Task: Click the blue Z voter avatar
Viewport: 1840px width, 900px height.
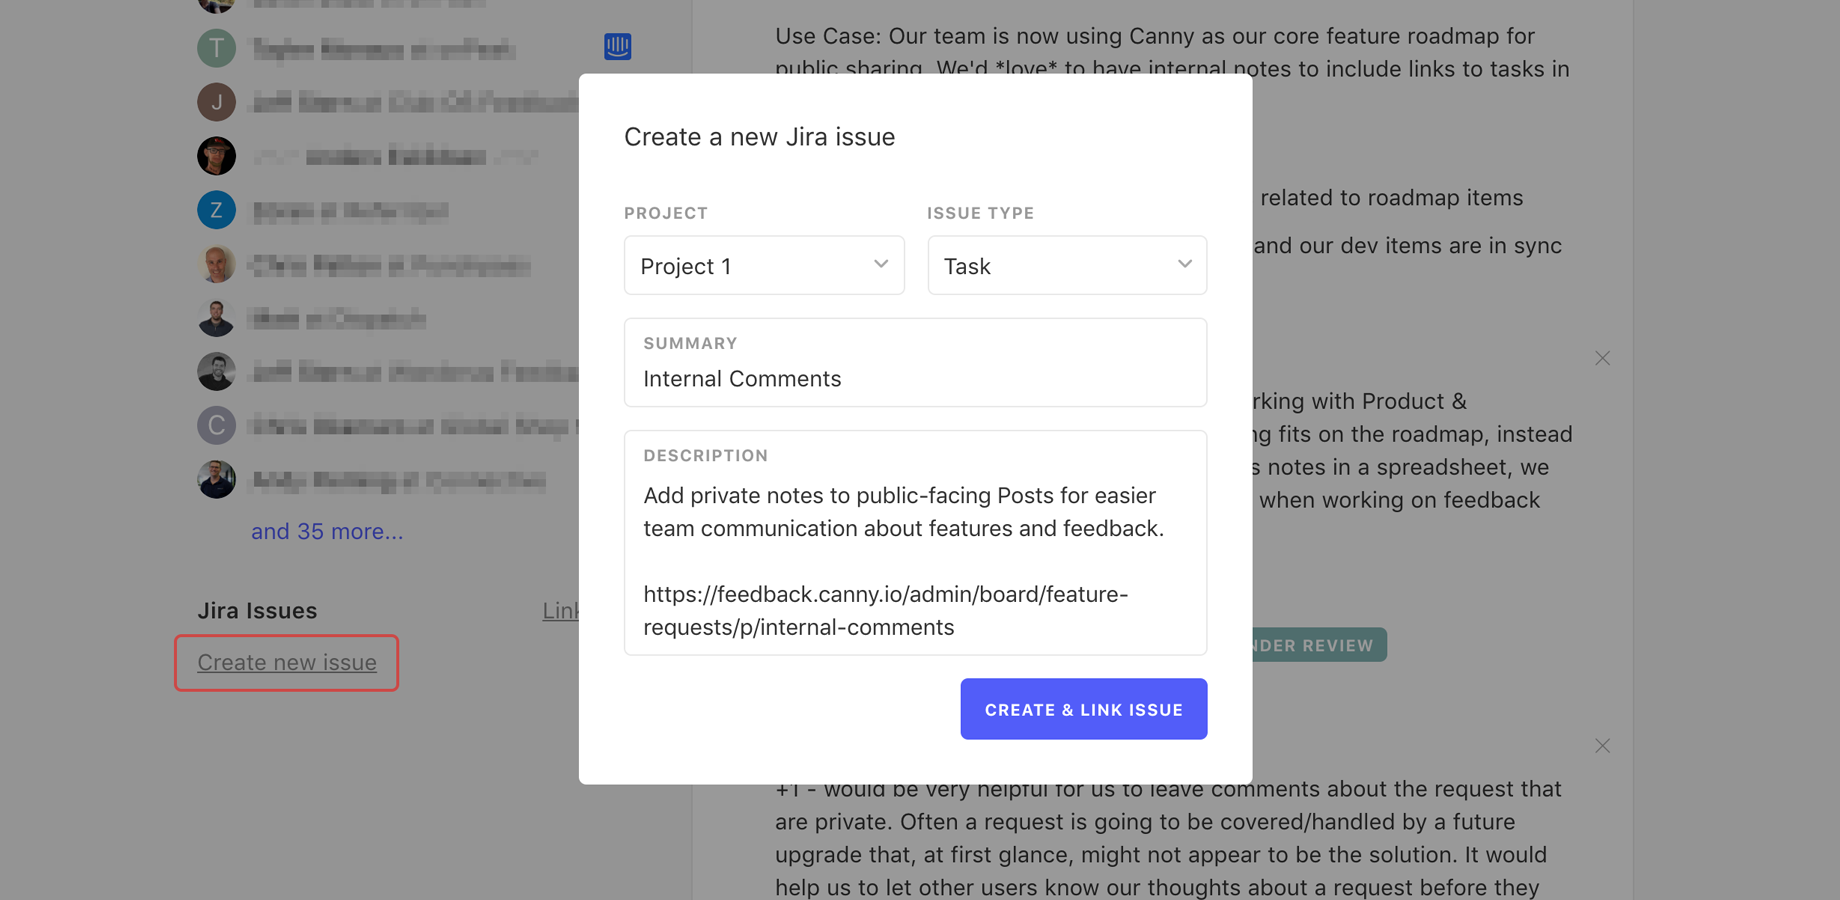Action: click(216, 210)
